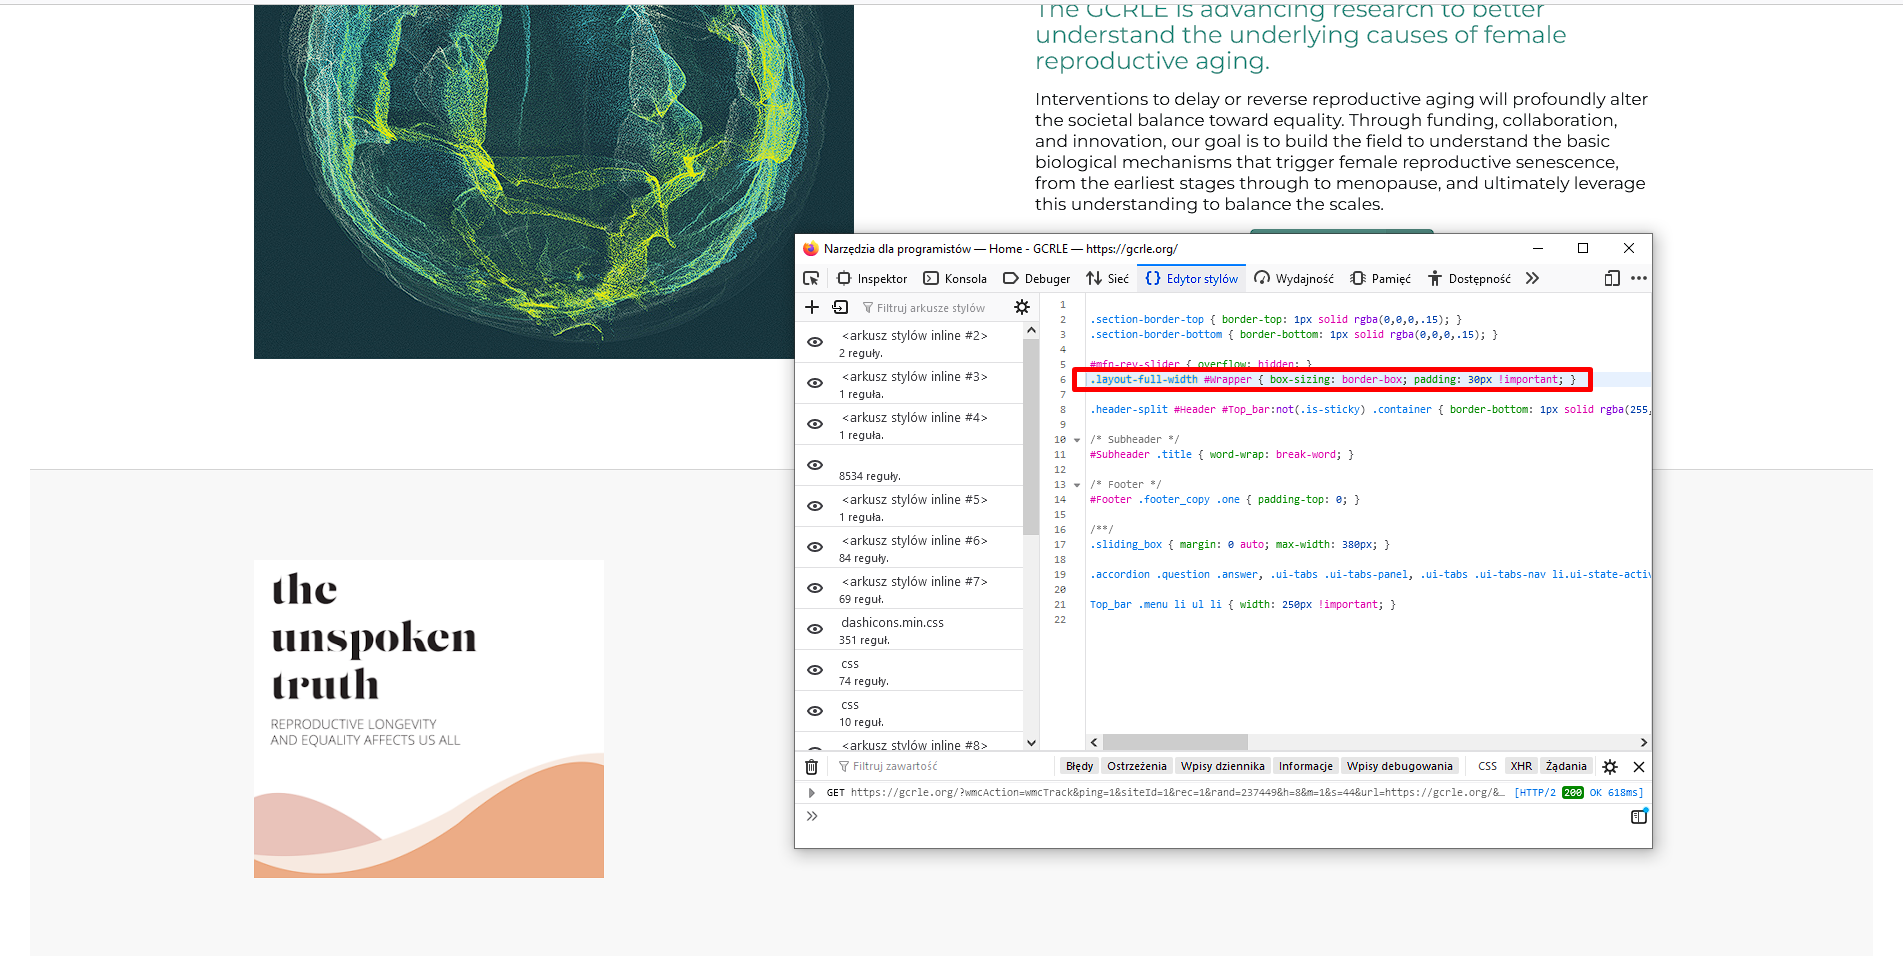This screenshot has width=1903, height=956.
Task: Show more DevTools tabs via double chevron
Action: [x=1532, y=278]
